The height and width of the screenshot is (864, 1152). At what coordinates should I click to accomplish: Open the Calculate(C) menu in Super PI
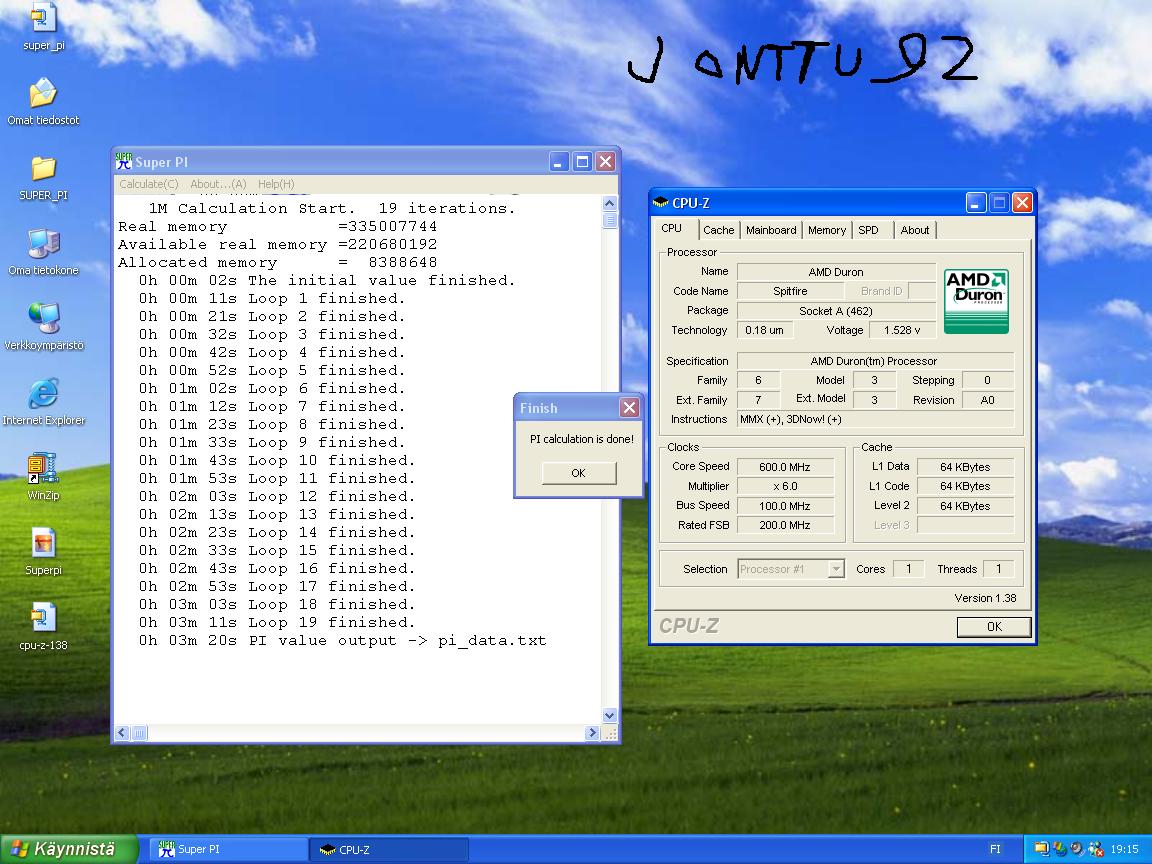[149, 184]
